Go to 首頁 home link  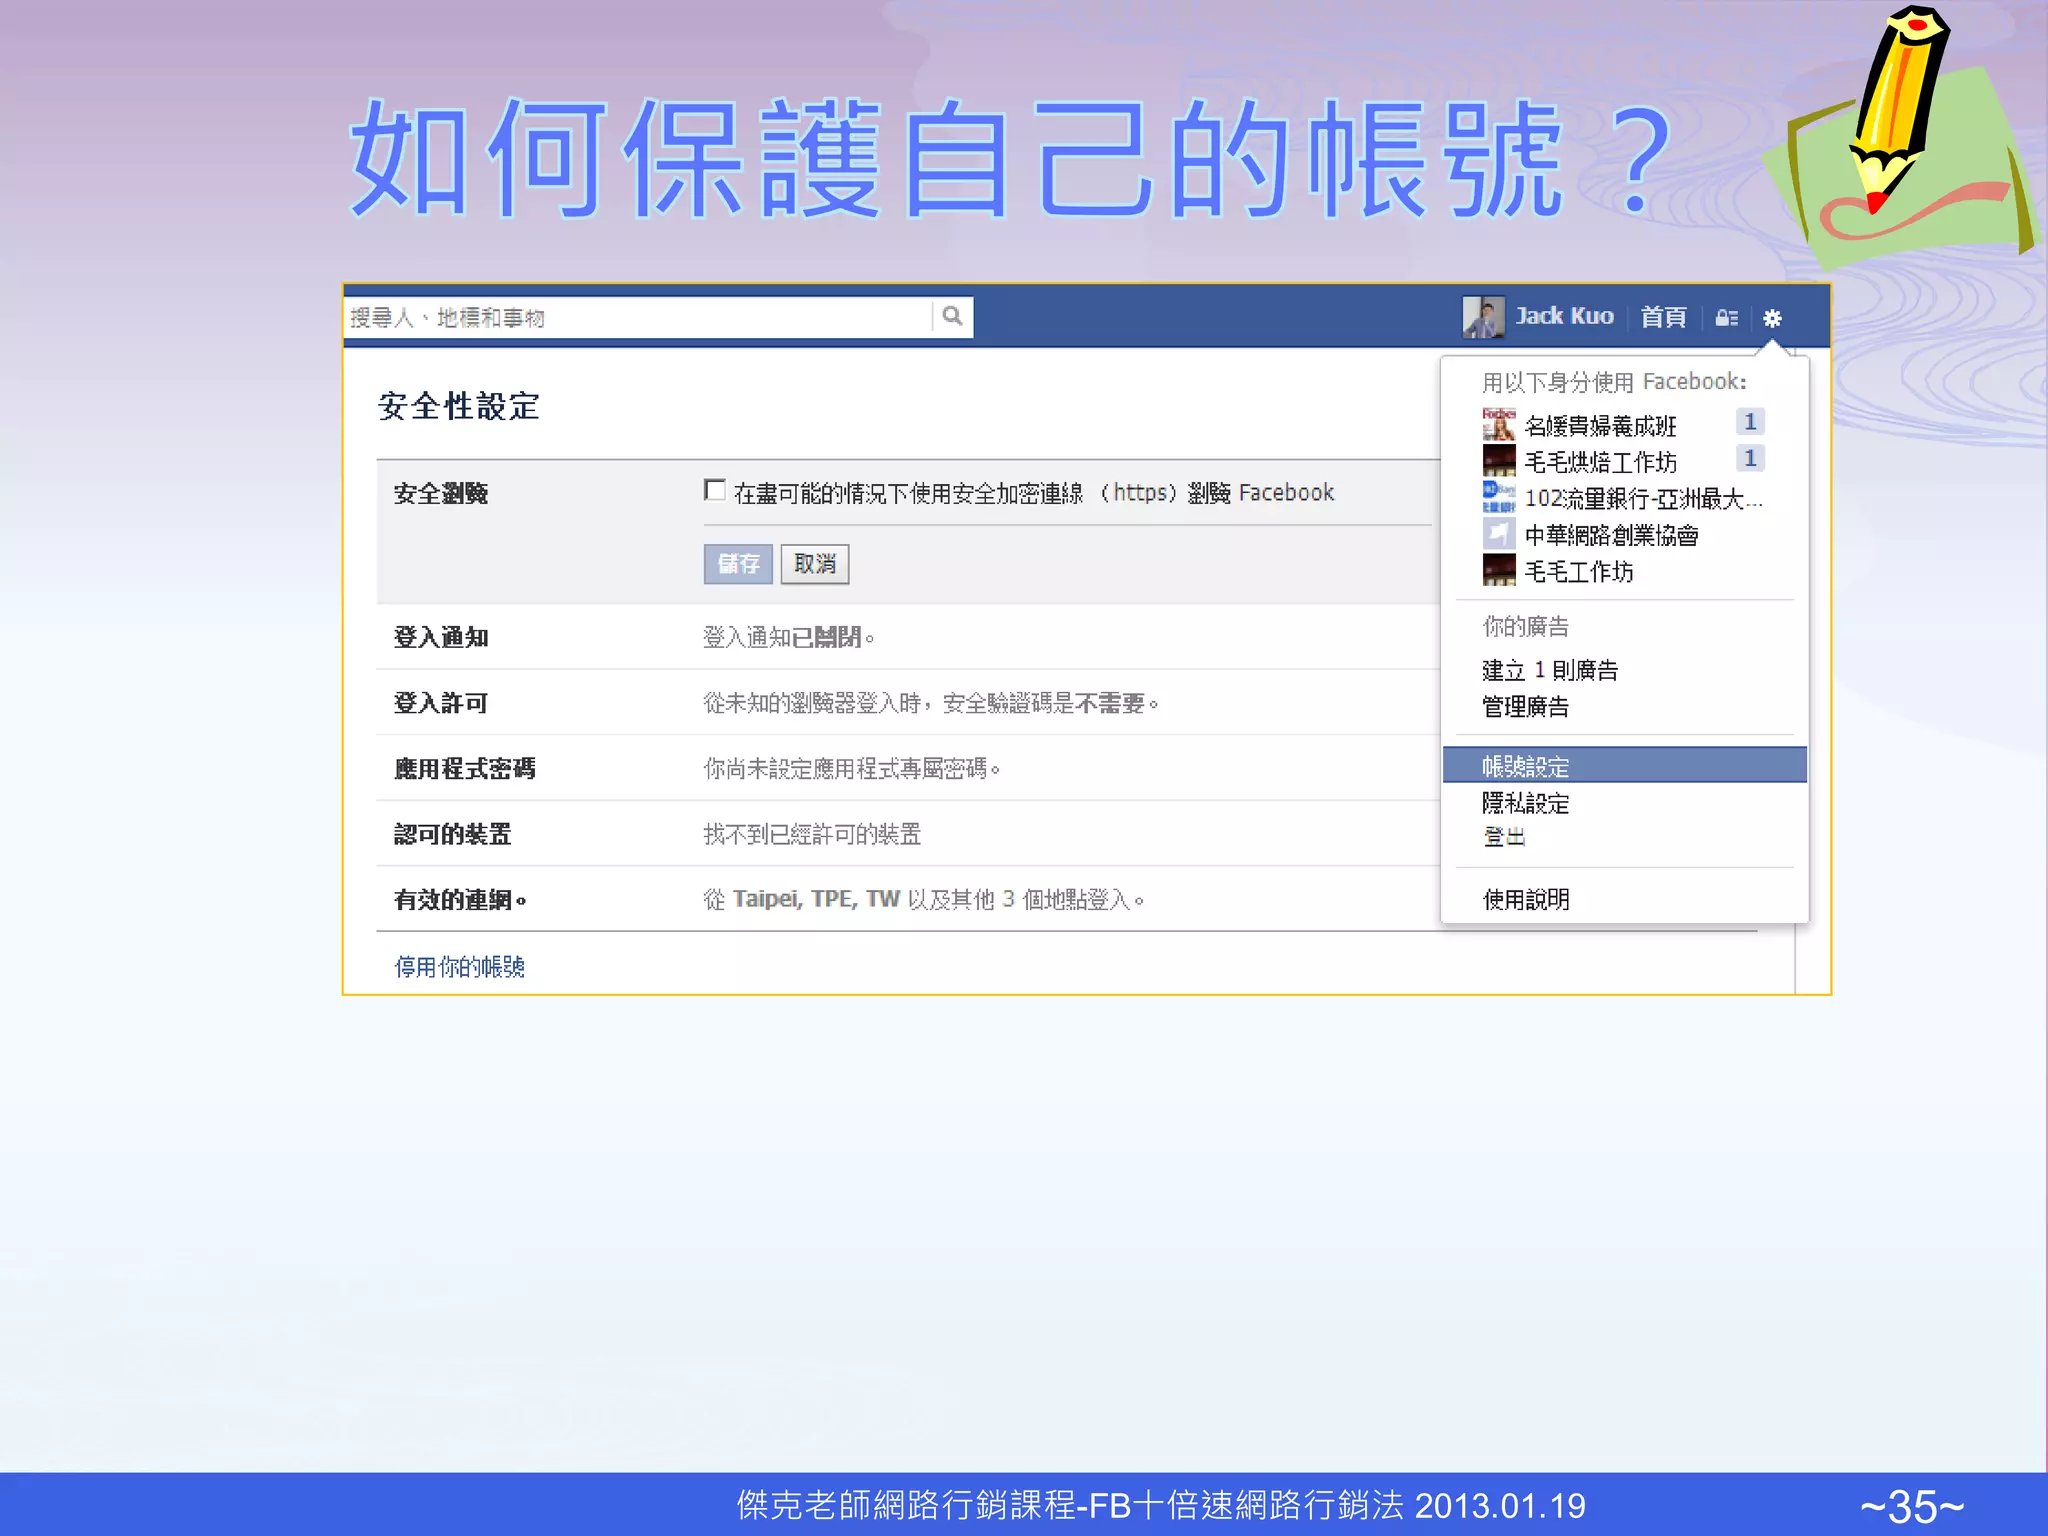(1663, 317)
